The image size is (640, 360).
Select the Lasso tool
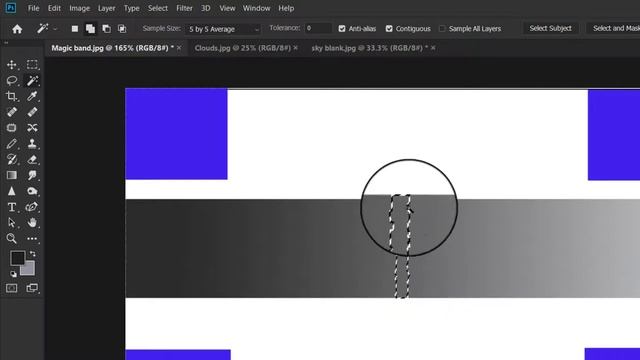click(x=11, y=80)
